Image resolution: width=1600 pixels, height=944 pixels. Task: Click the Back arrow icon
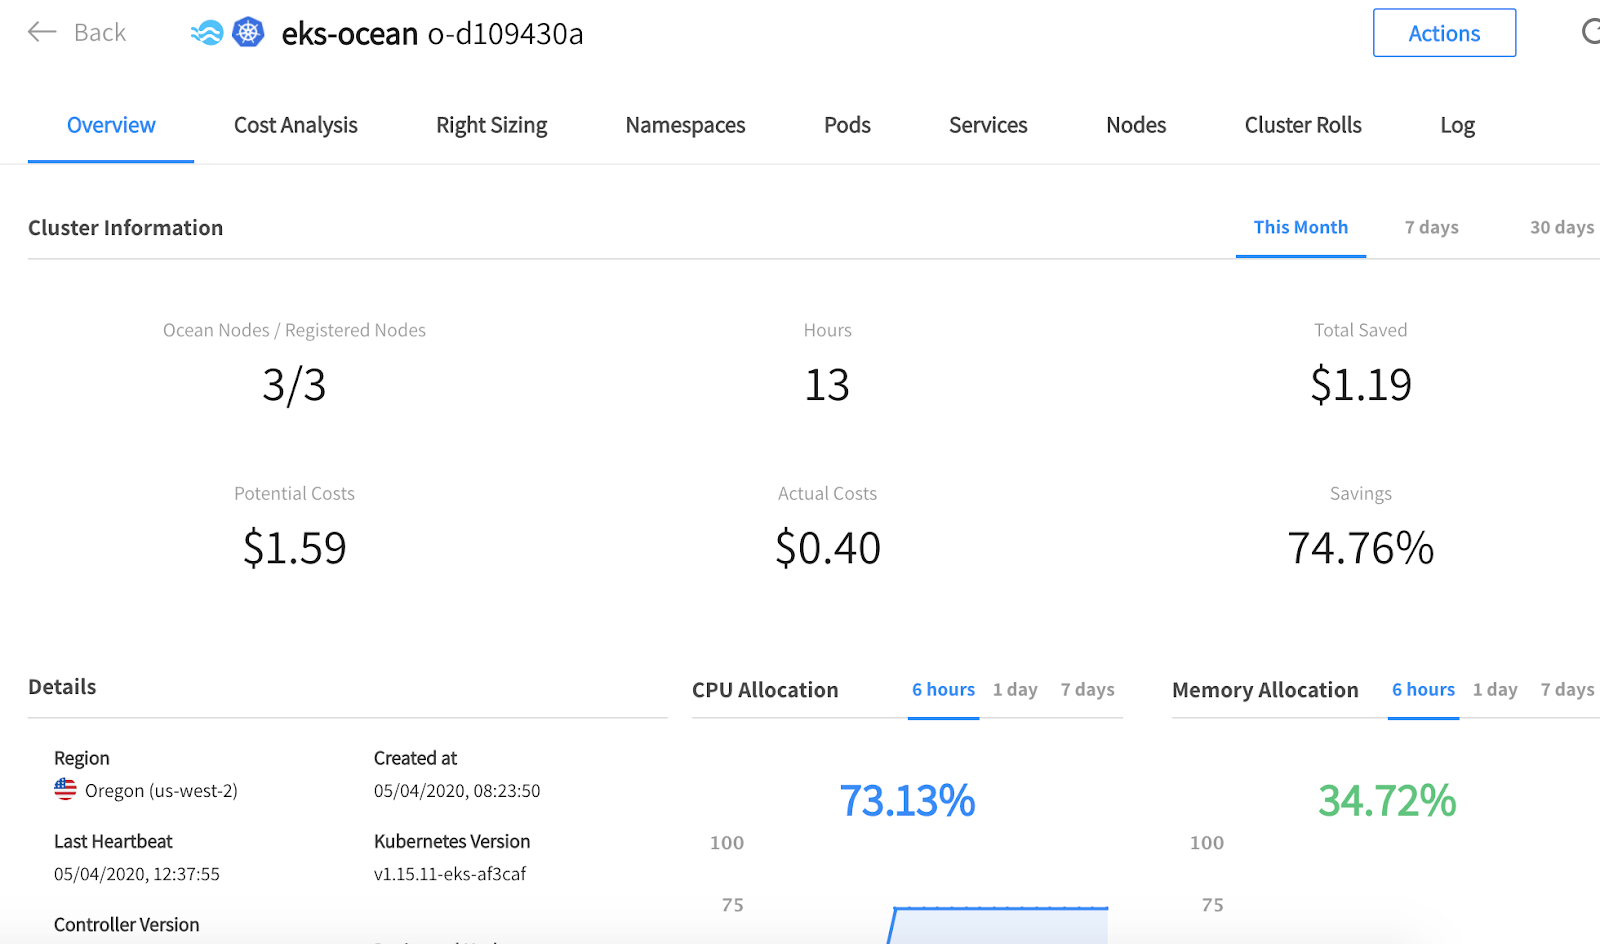(42, 32)
